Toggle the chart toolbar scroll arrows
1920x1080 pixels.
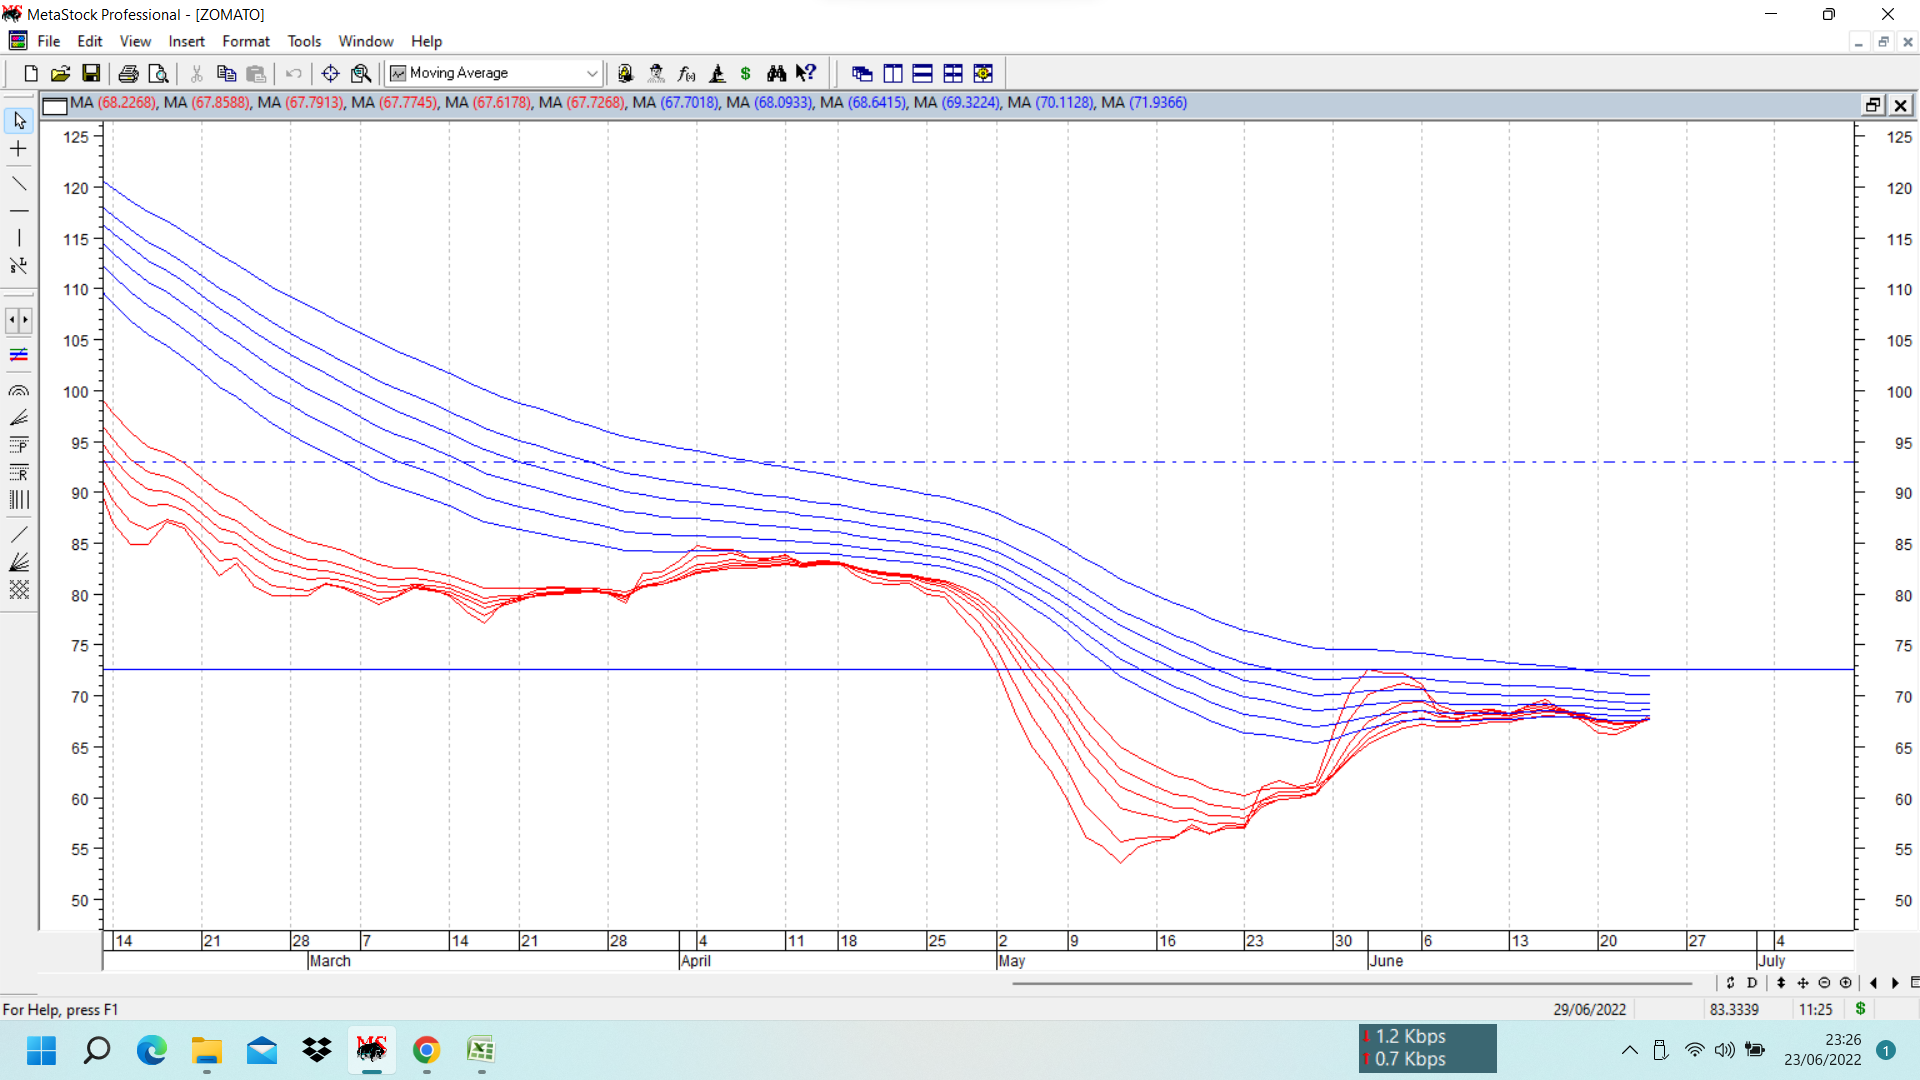click(x=18, y=320)
